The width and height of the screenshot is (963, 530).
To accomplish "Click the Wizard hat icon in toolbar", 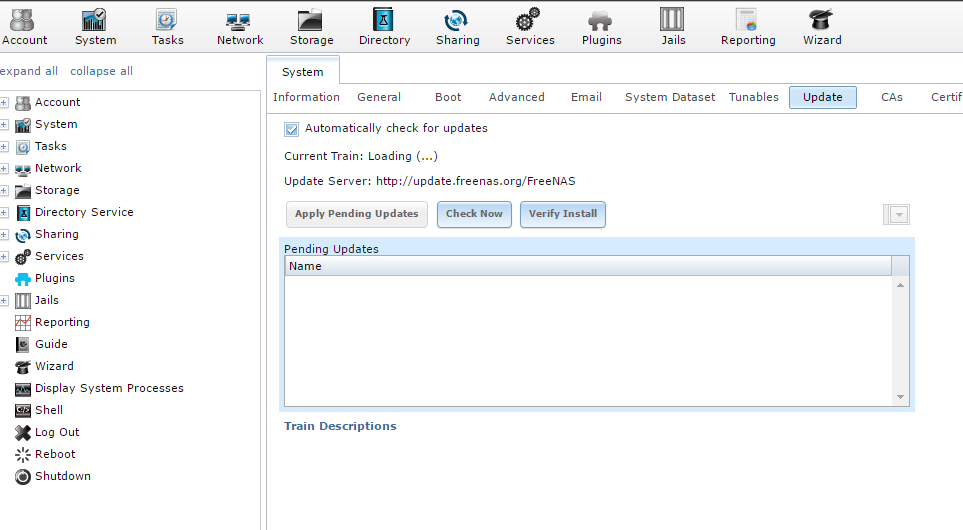I will 821,20.
